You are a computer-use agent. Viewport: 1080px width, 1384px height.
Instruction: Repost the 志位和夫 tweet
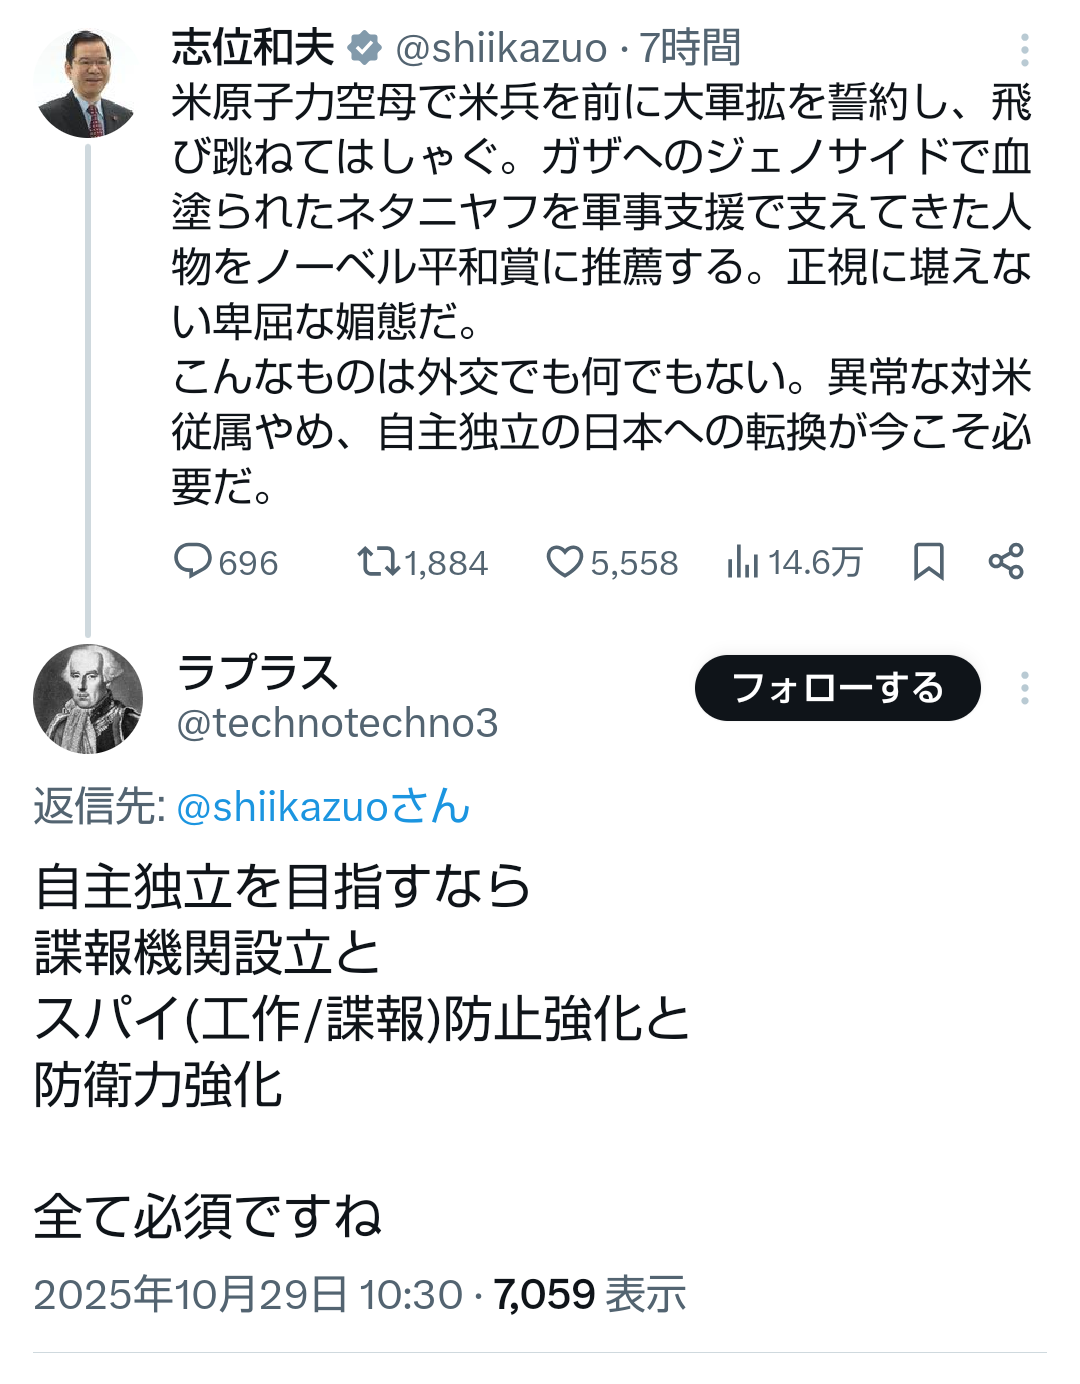(379, 561)
